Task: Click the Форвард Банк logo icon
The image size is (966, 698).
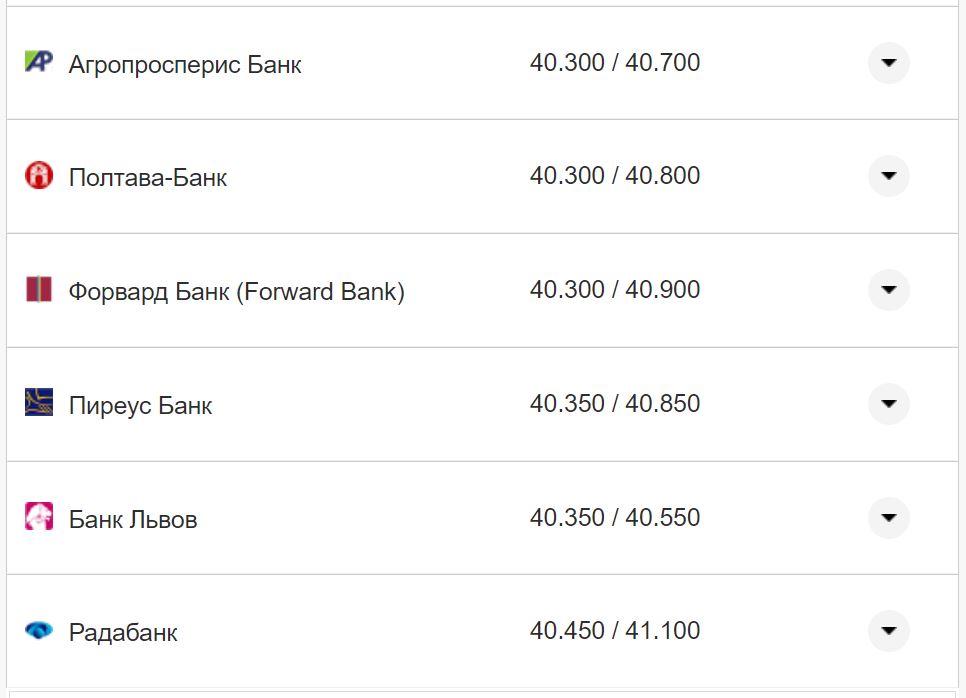Action: (x=38, y=290)
